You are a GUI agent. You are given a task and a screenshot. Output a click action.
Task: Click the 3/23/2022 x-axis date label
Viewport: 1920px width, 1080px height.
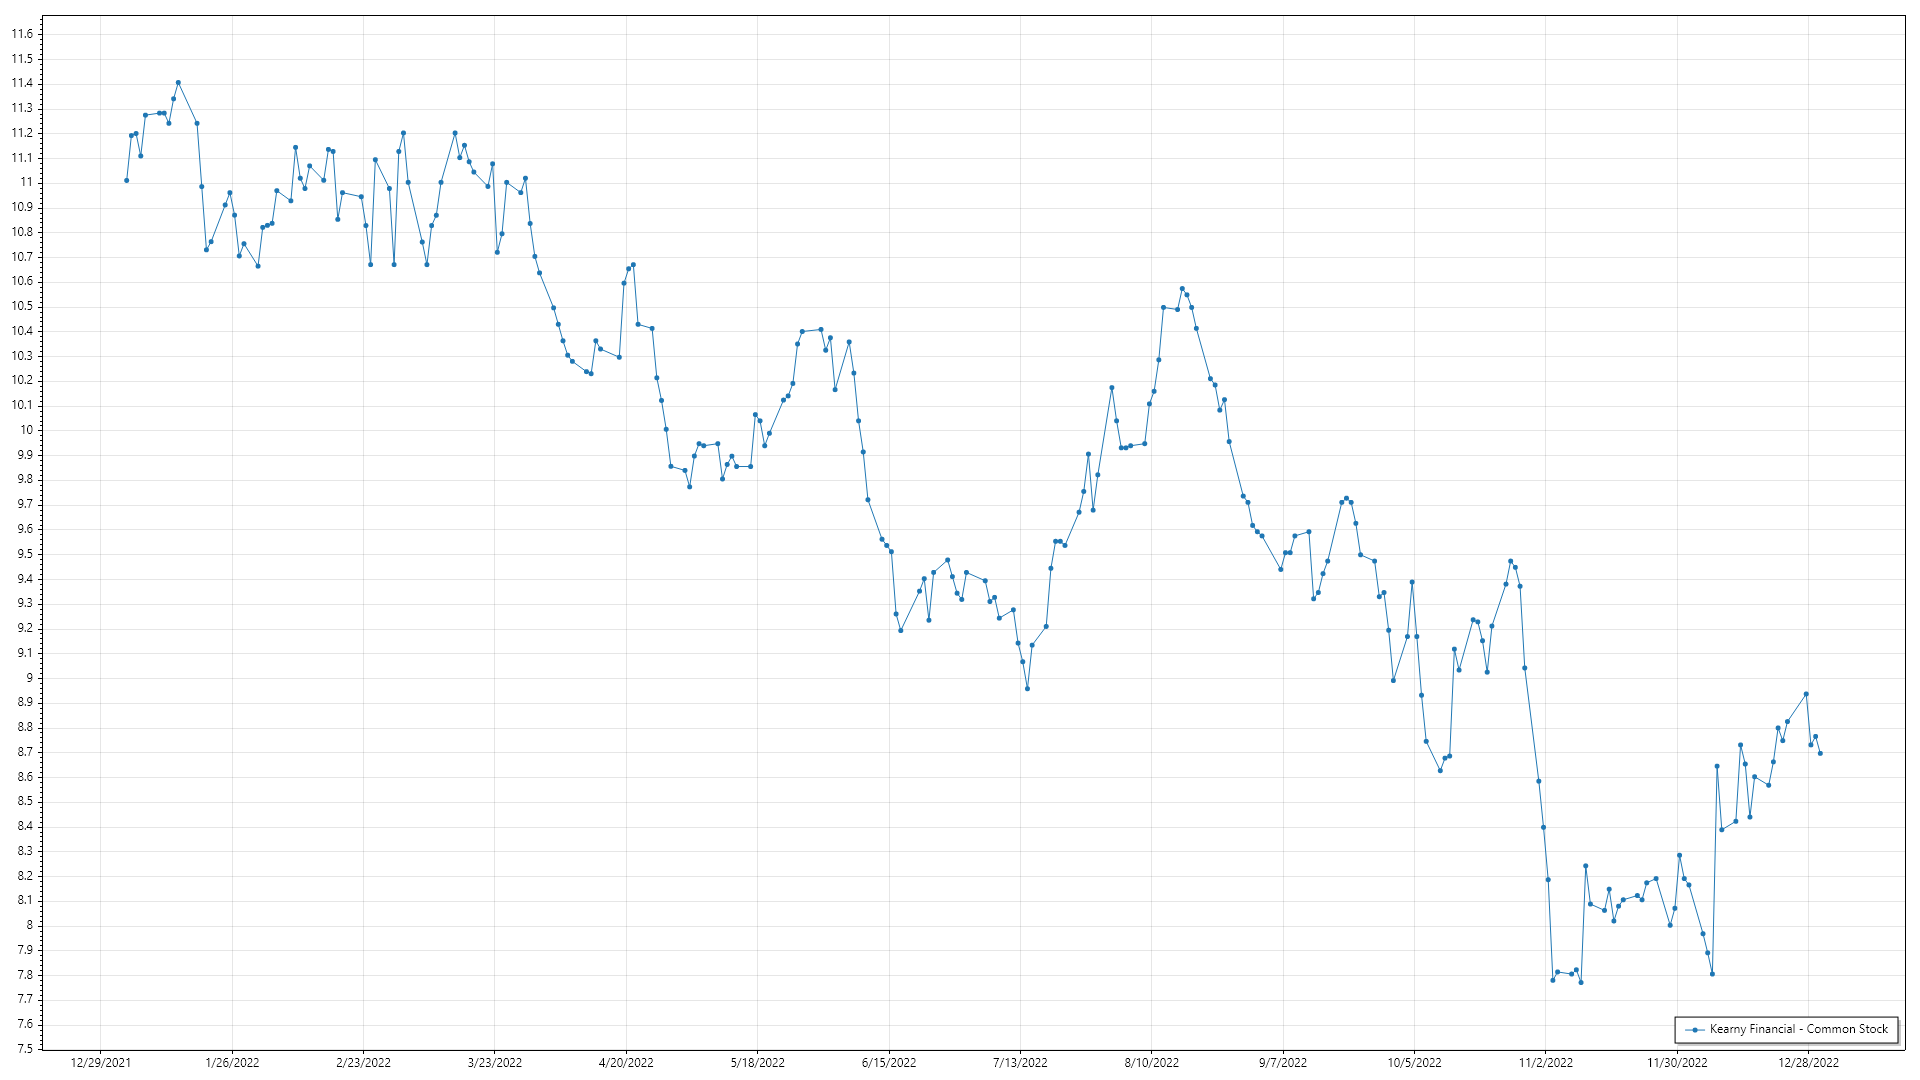[495, 1063]
